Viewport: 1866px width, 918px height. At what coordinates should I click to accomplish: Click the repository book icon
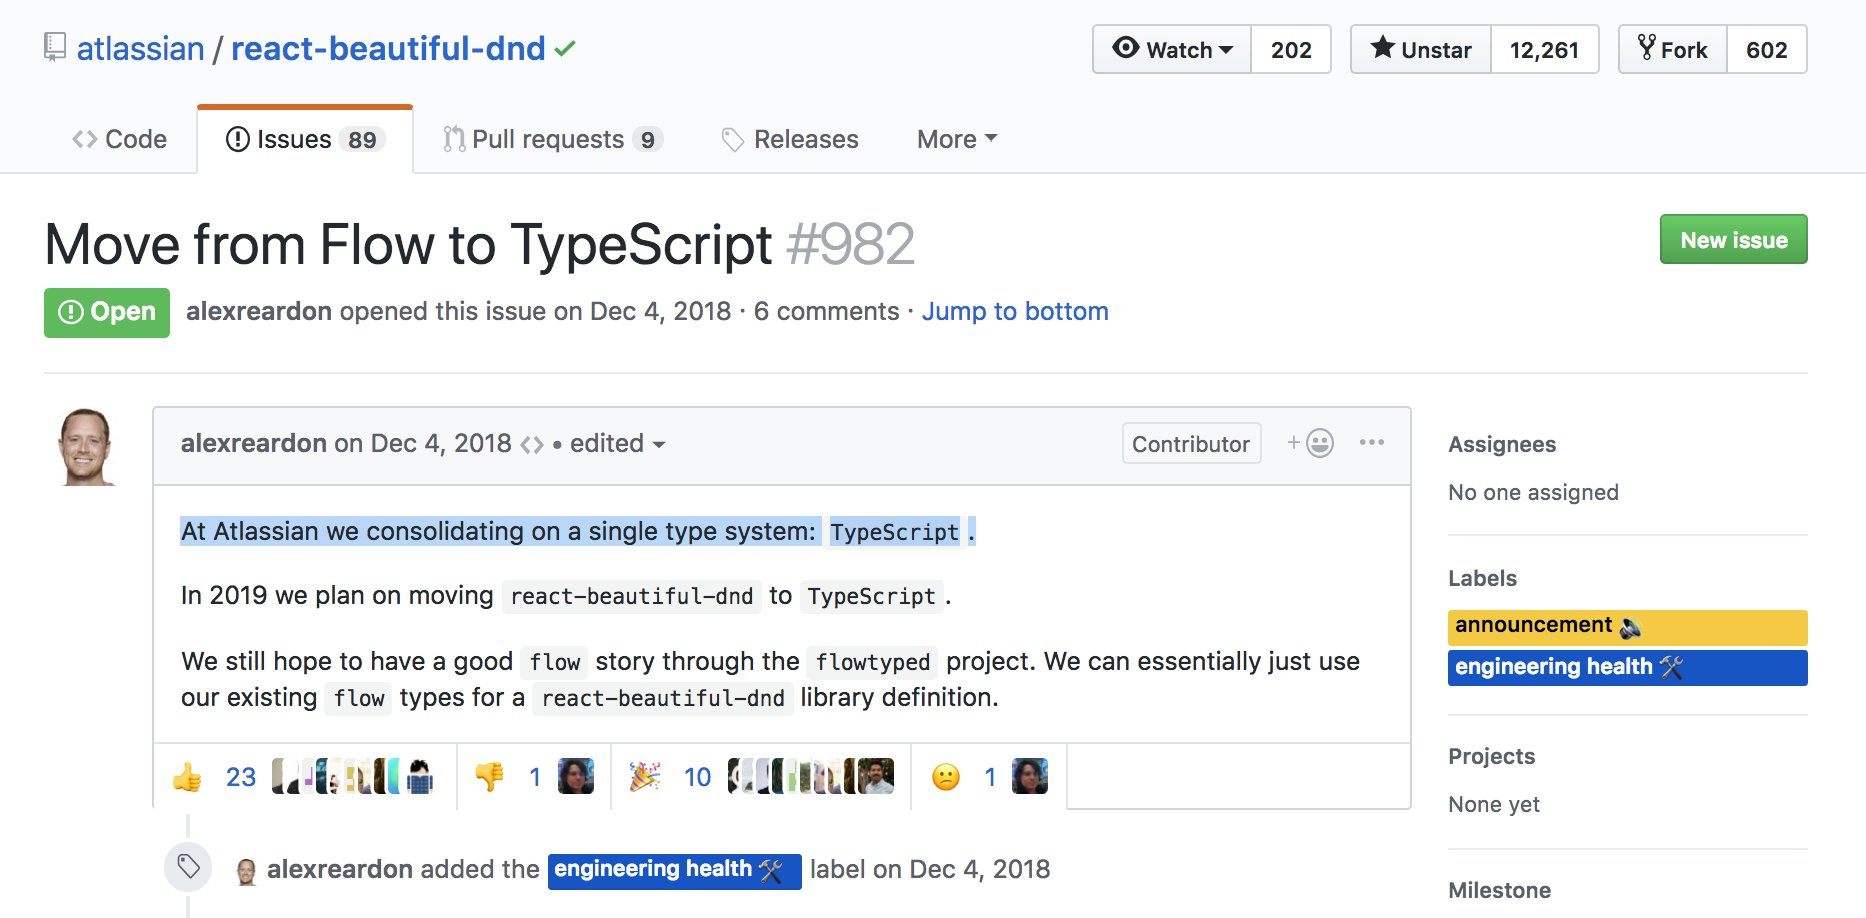tap(55, 48)
